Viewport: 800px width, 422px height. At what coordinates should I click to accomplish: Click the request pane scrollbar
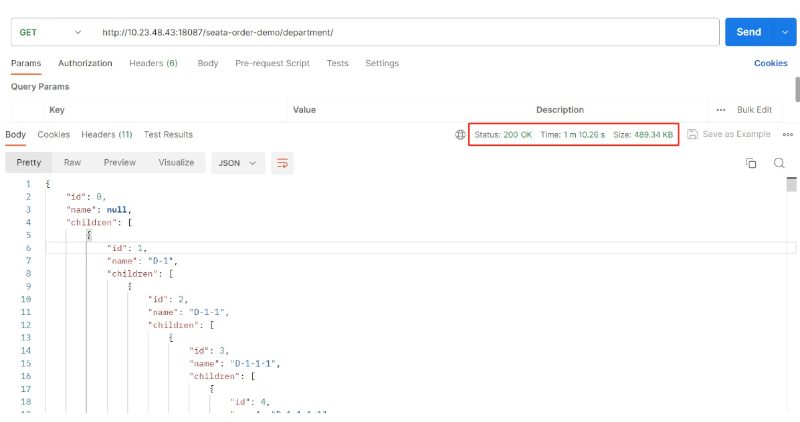[797, 89]
